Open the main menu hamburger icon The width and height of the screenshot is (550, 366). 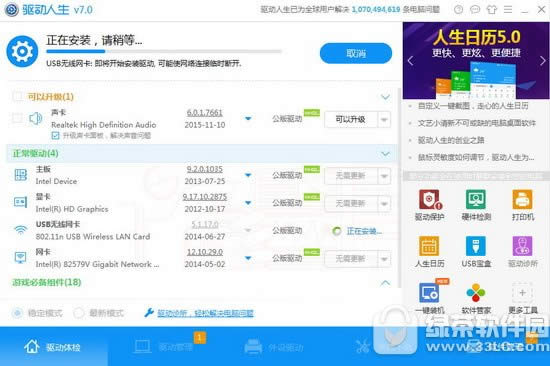pyautogui.click(x=508, y=9)
